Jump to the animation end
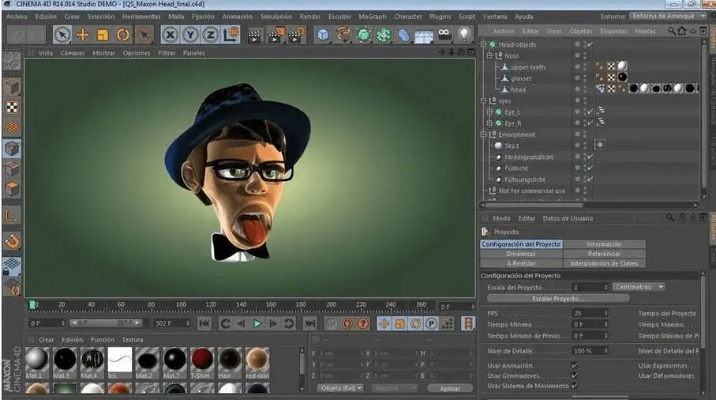This screenshot has width=716, height=400. click(310, 324)
